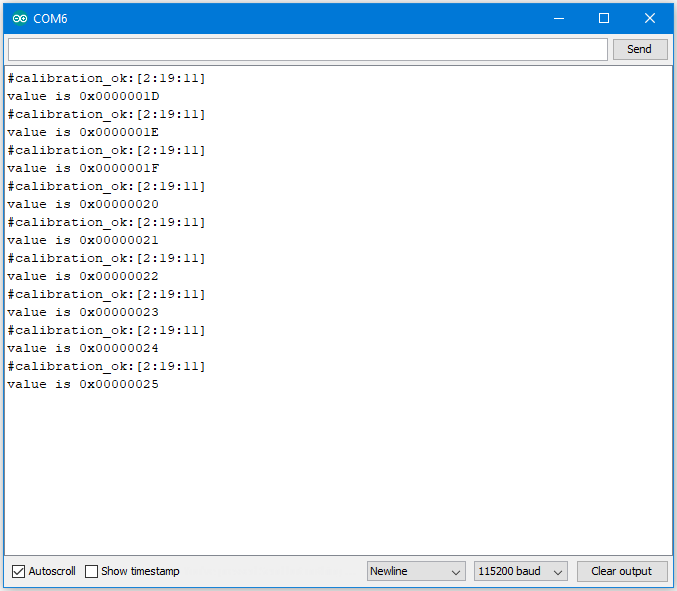677x591 pixels.
Task: Click the line showing value 0x00000023
Action: point(83,312)
